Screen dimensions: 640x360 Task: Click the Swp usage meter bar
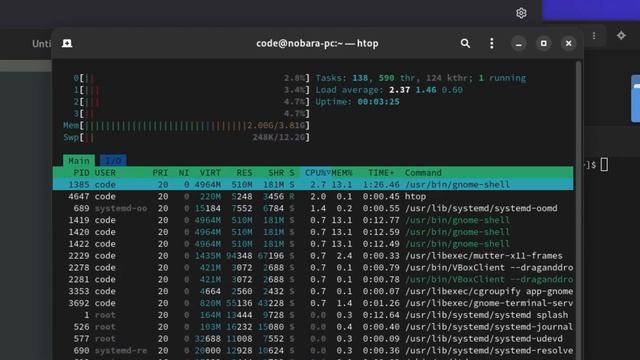187,137
